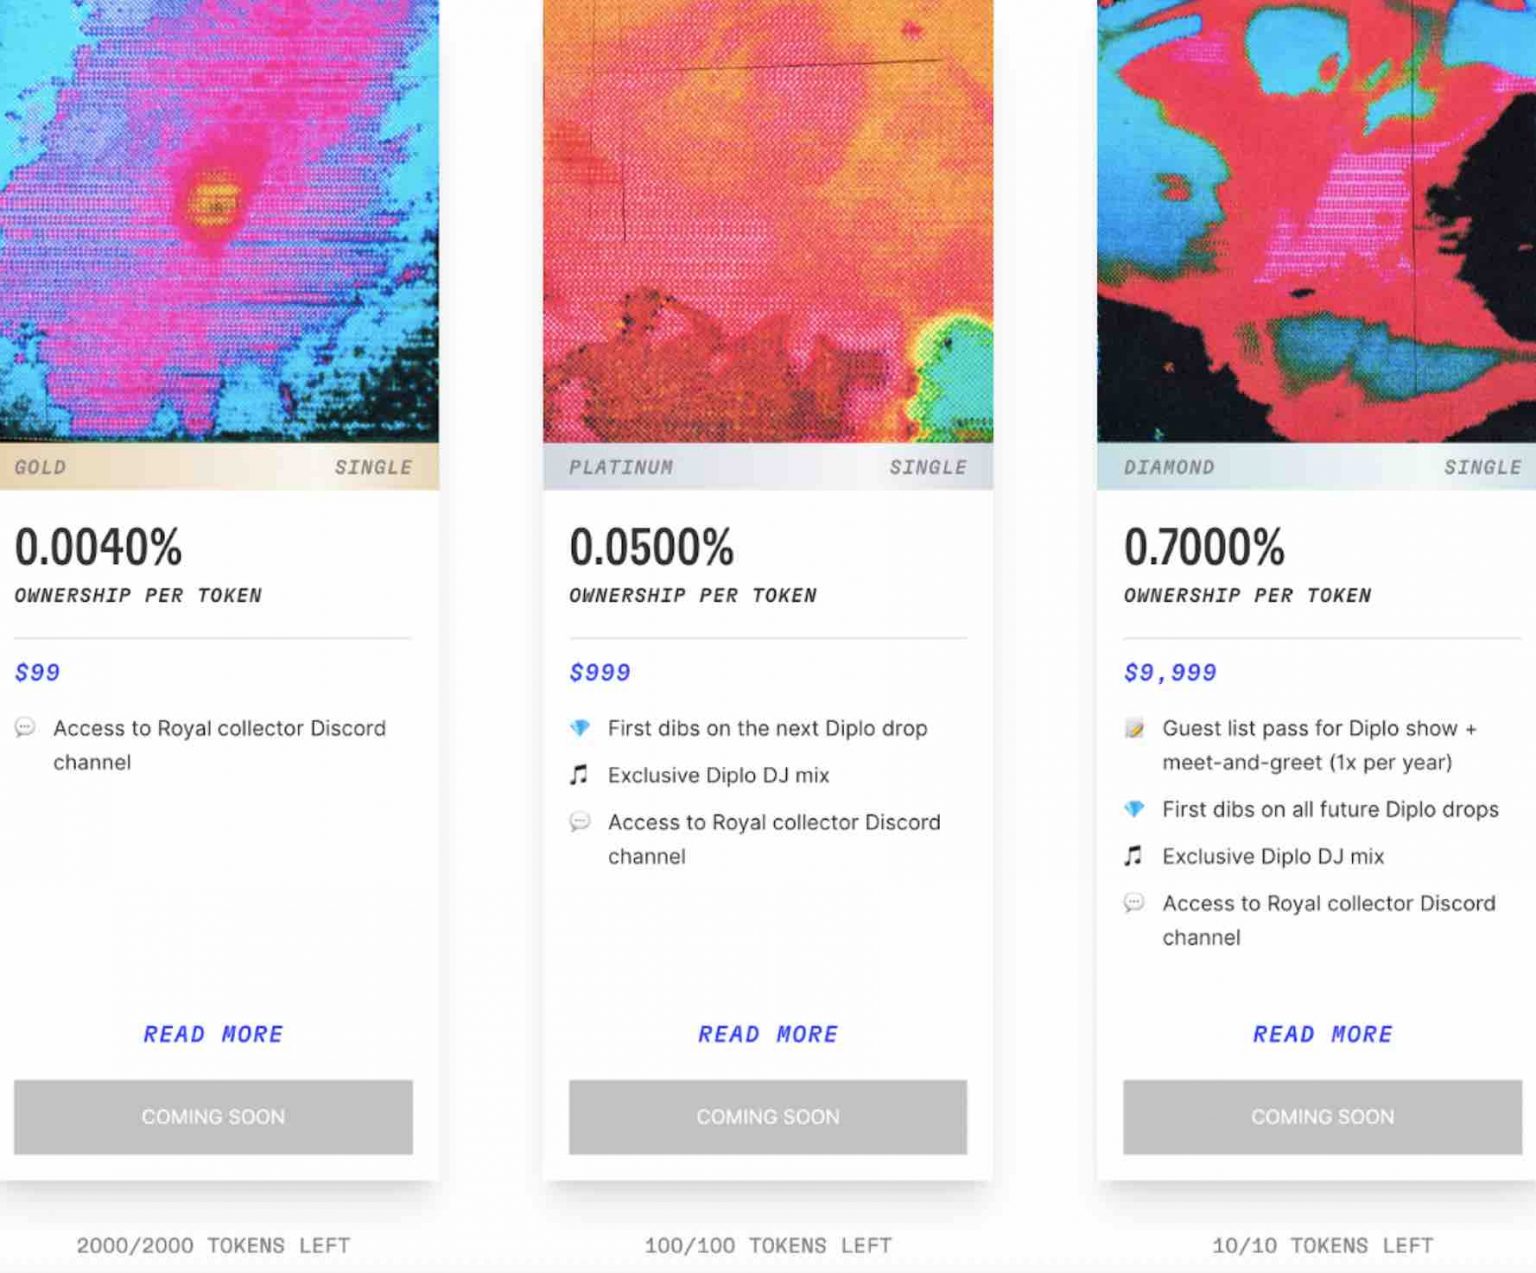The image size is (1536, 1273).
Task: Open Read More on the Diamond tier
Action: [x=1322, y=1034]
